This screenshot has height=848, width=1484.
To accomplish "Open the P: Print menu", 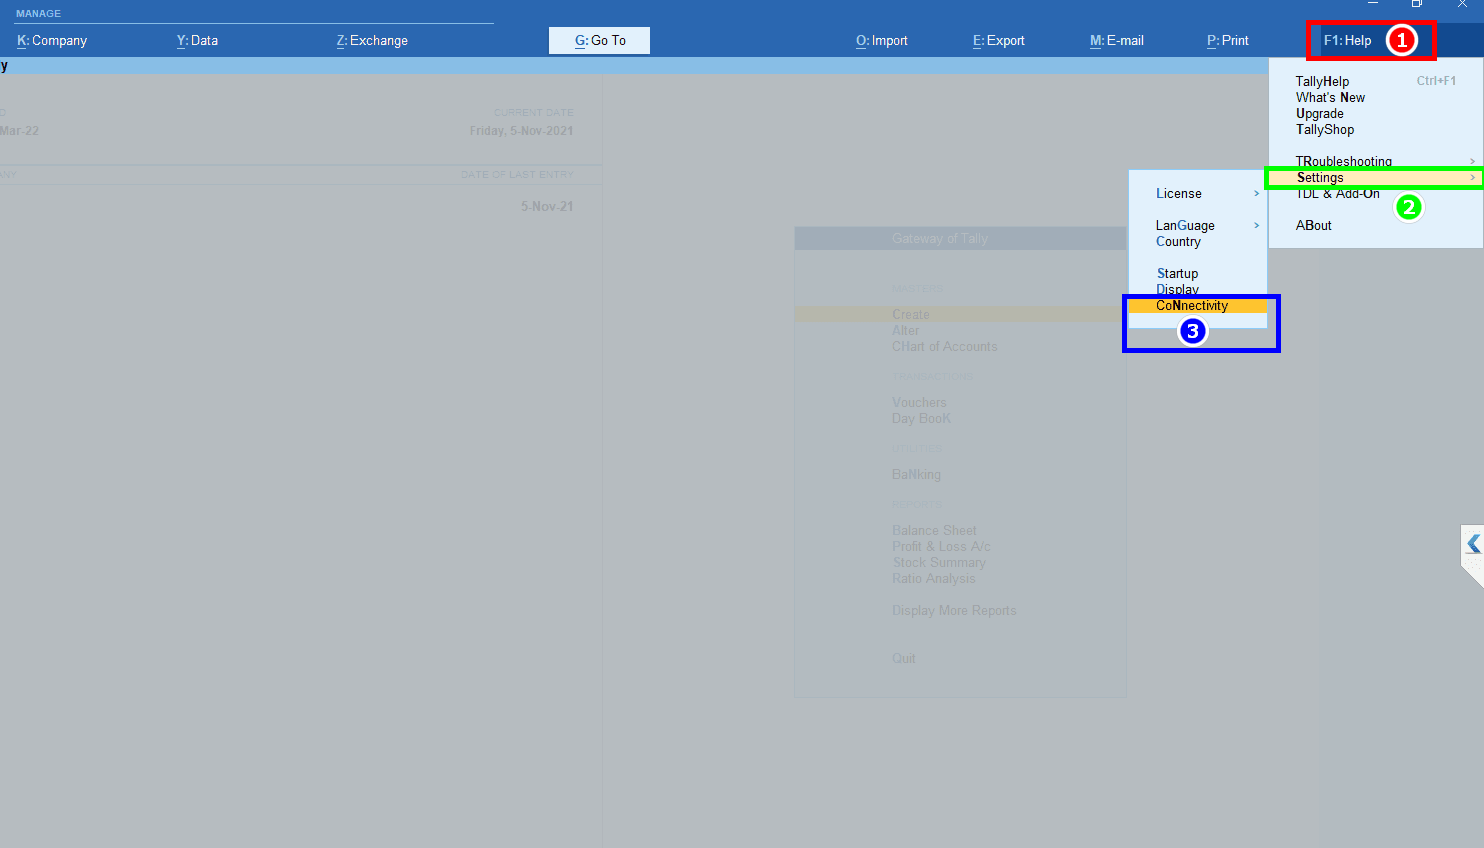I will (1228, 41).
